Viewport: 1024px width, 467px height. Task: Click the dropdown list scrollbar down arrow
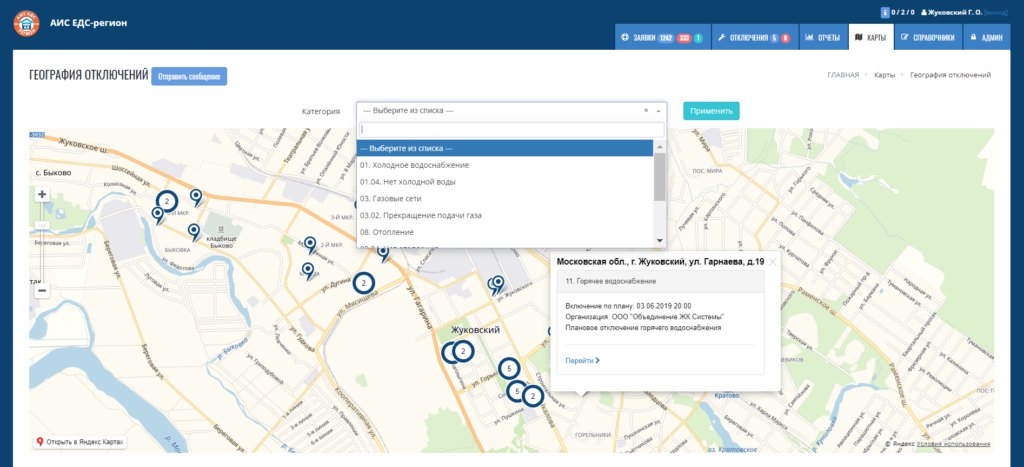click(x=660, y=241)
